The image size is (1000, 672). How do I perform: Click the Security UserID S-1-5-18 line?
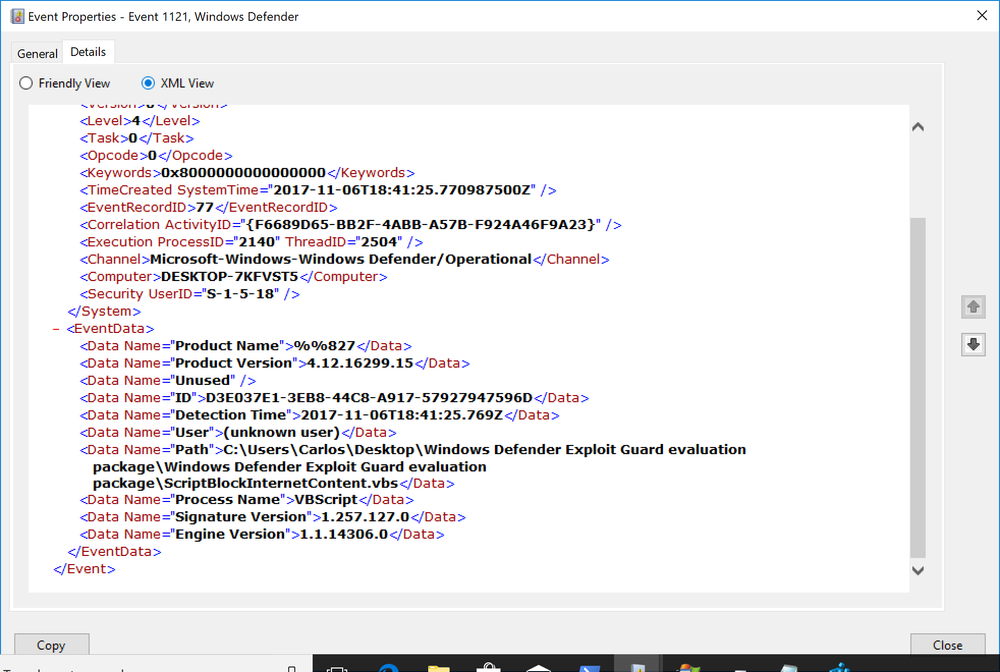pyautogui.click(x=189, y=294)
